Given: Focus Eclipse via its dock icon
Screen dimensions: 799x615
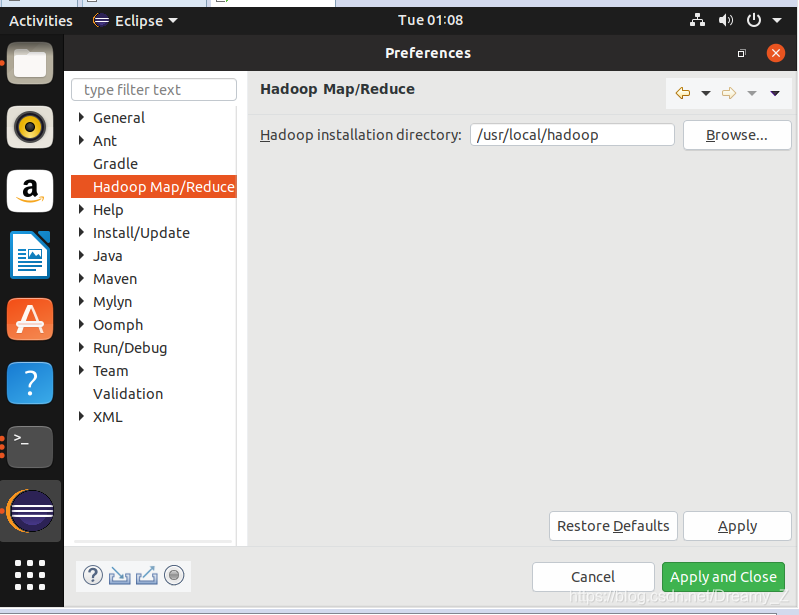Looking at the screenshot, I should point(30,511).
